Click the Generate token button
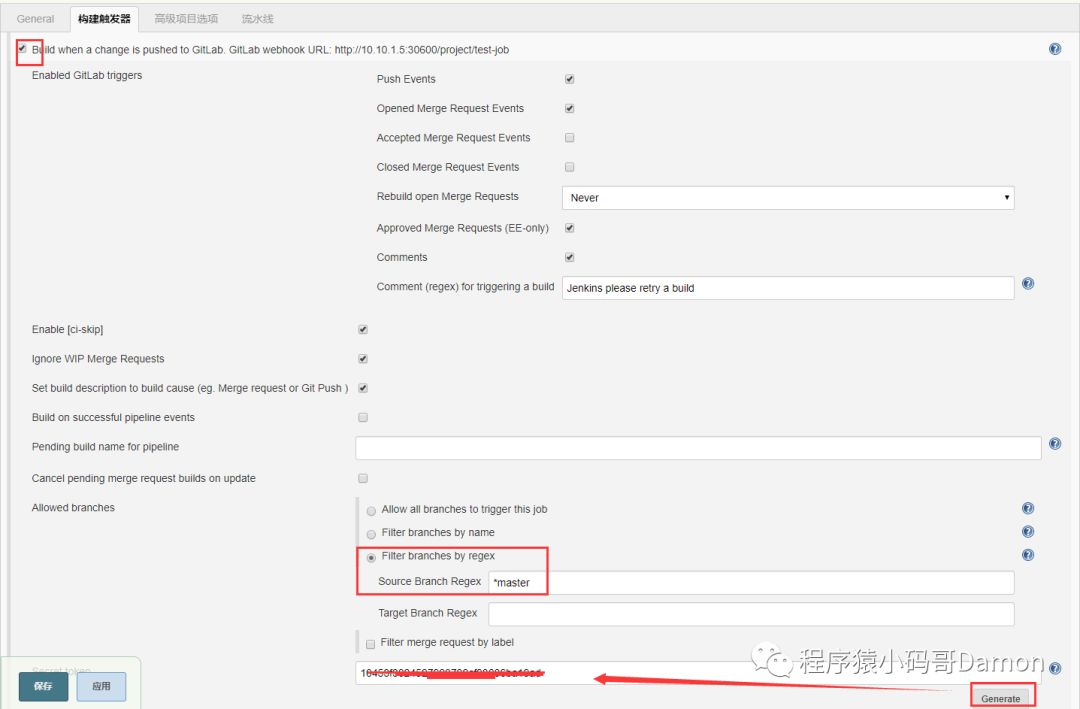 [1001, 698]
